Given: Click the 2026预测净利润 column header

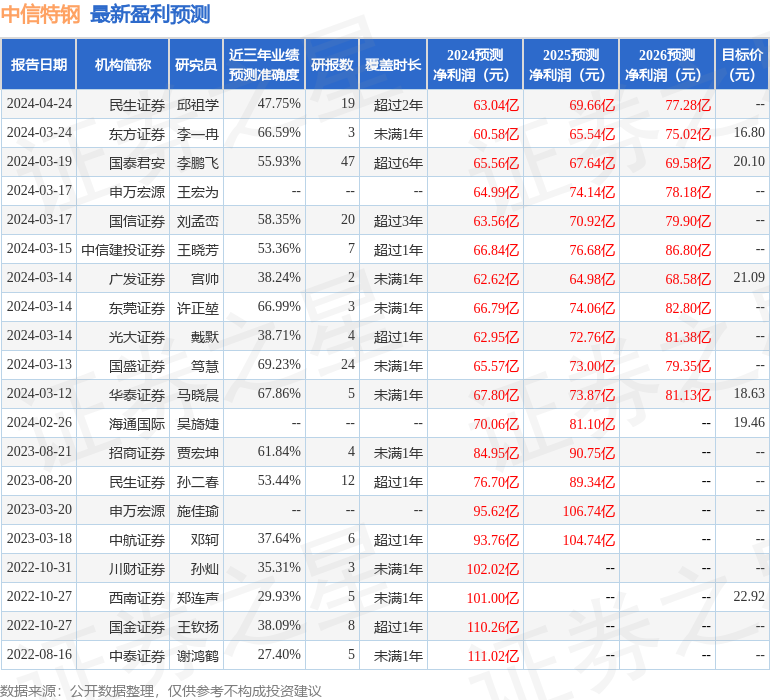Looking at the screenshot, I should 667,64.
